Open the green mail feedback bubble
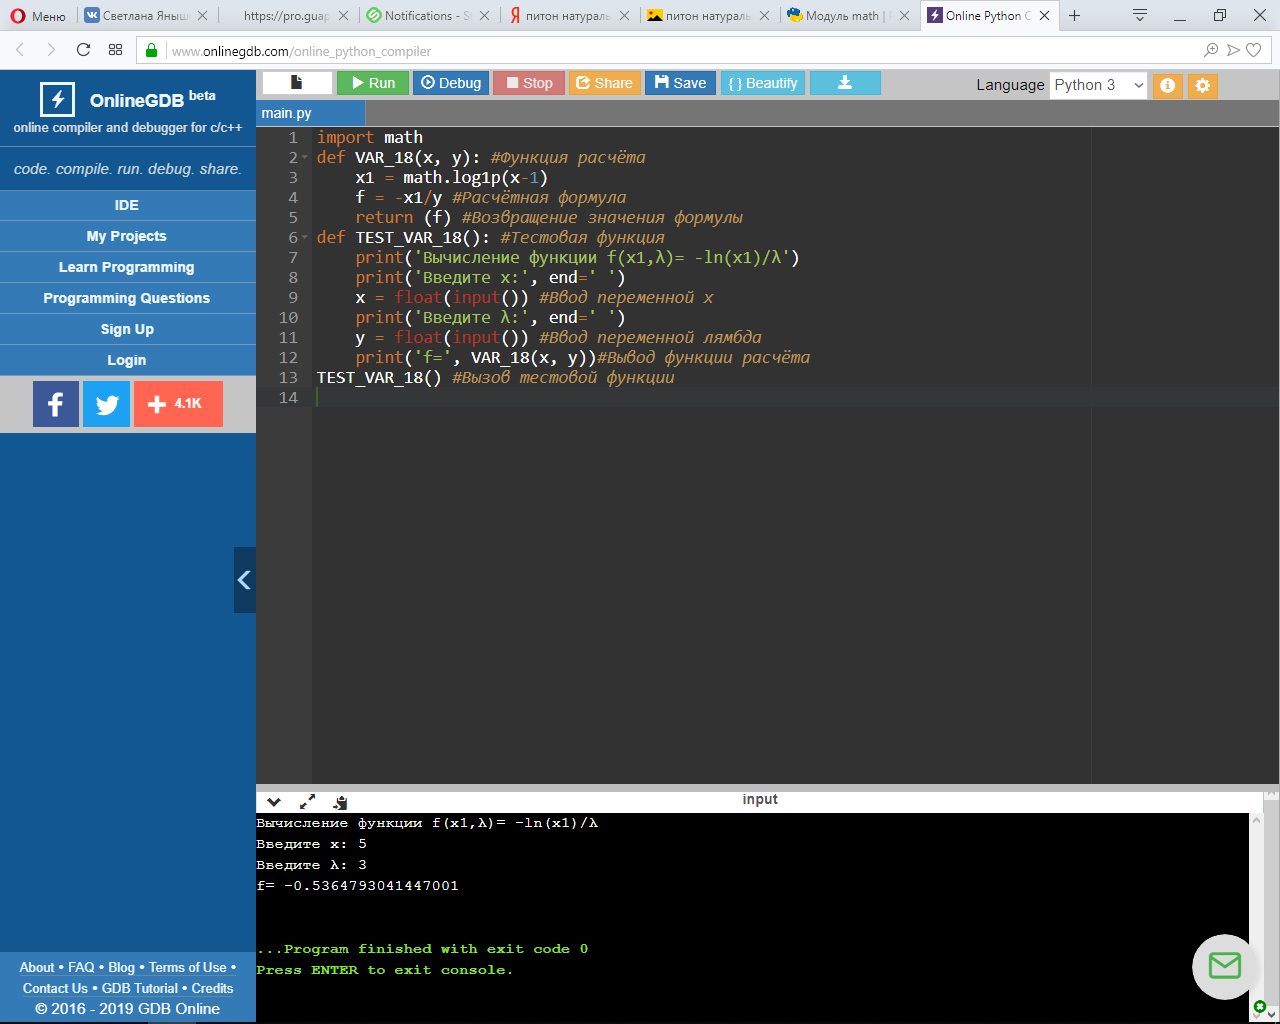 (x=1224, y=966)
